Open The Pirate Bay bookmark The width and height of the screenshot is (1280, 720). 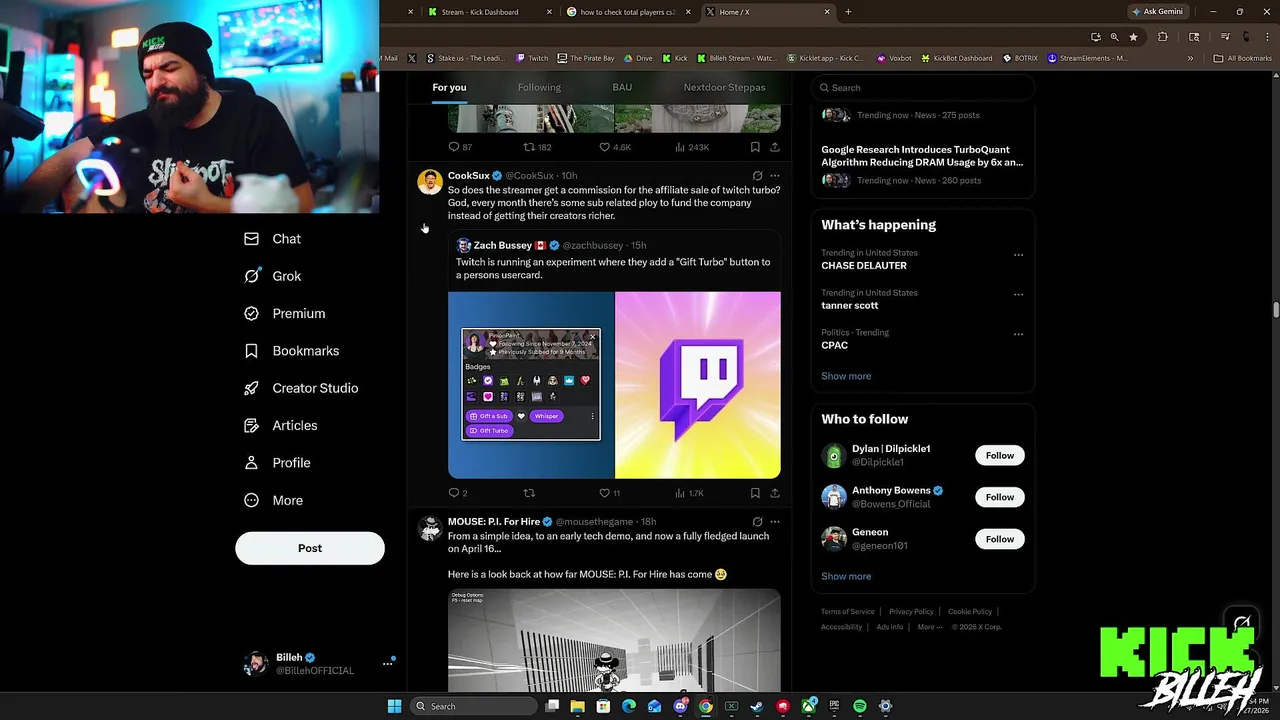tap(586, 58)
